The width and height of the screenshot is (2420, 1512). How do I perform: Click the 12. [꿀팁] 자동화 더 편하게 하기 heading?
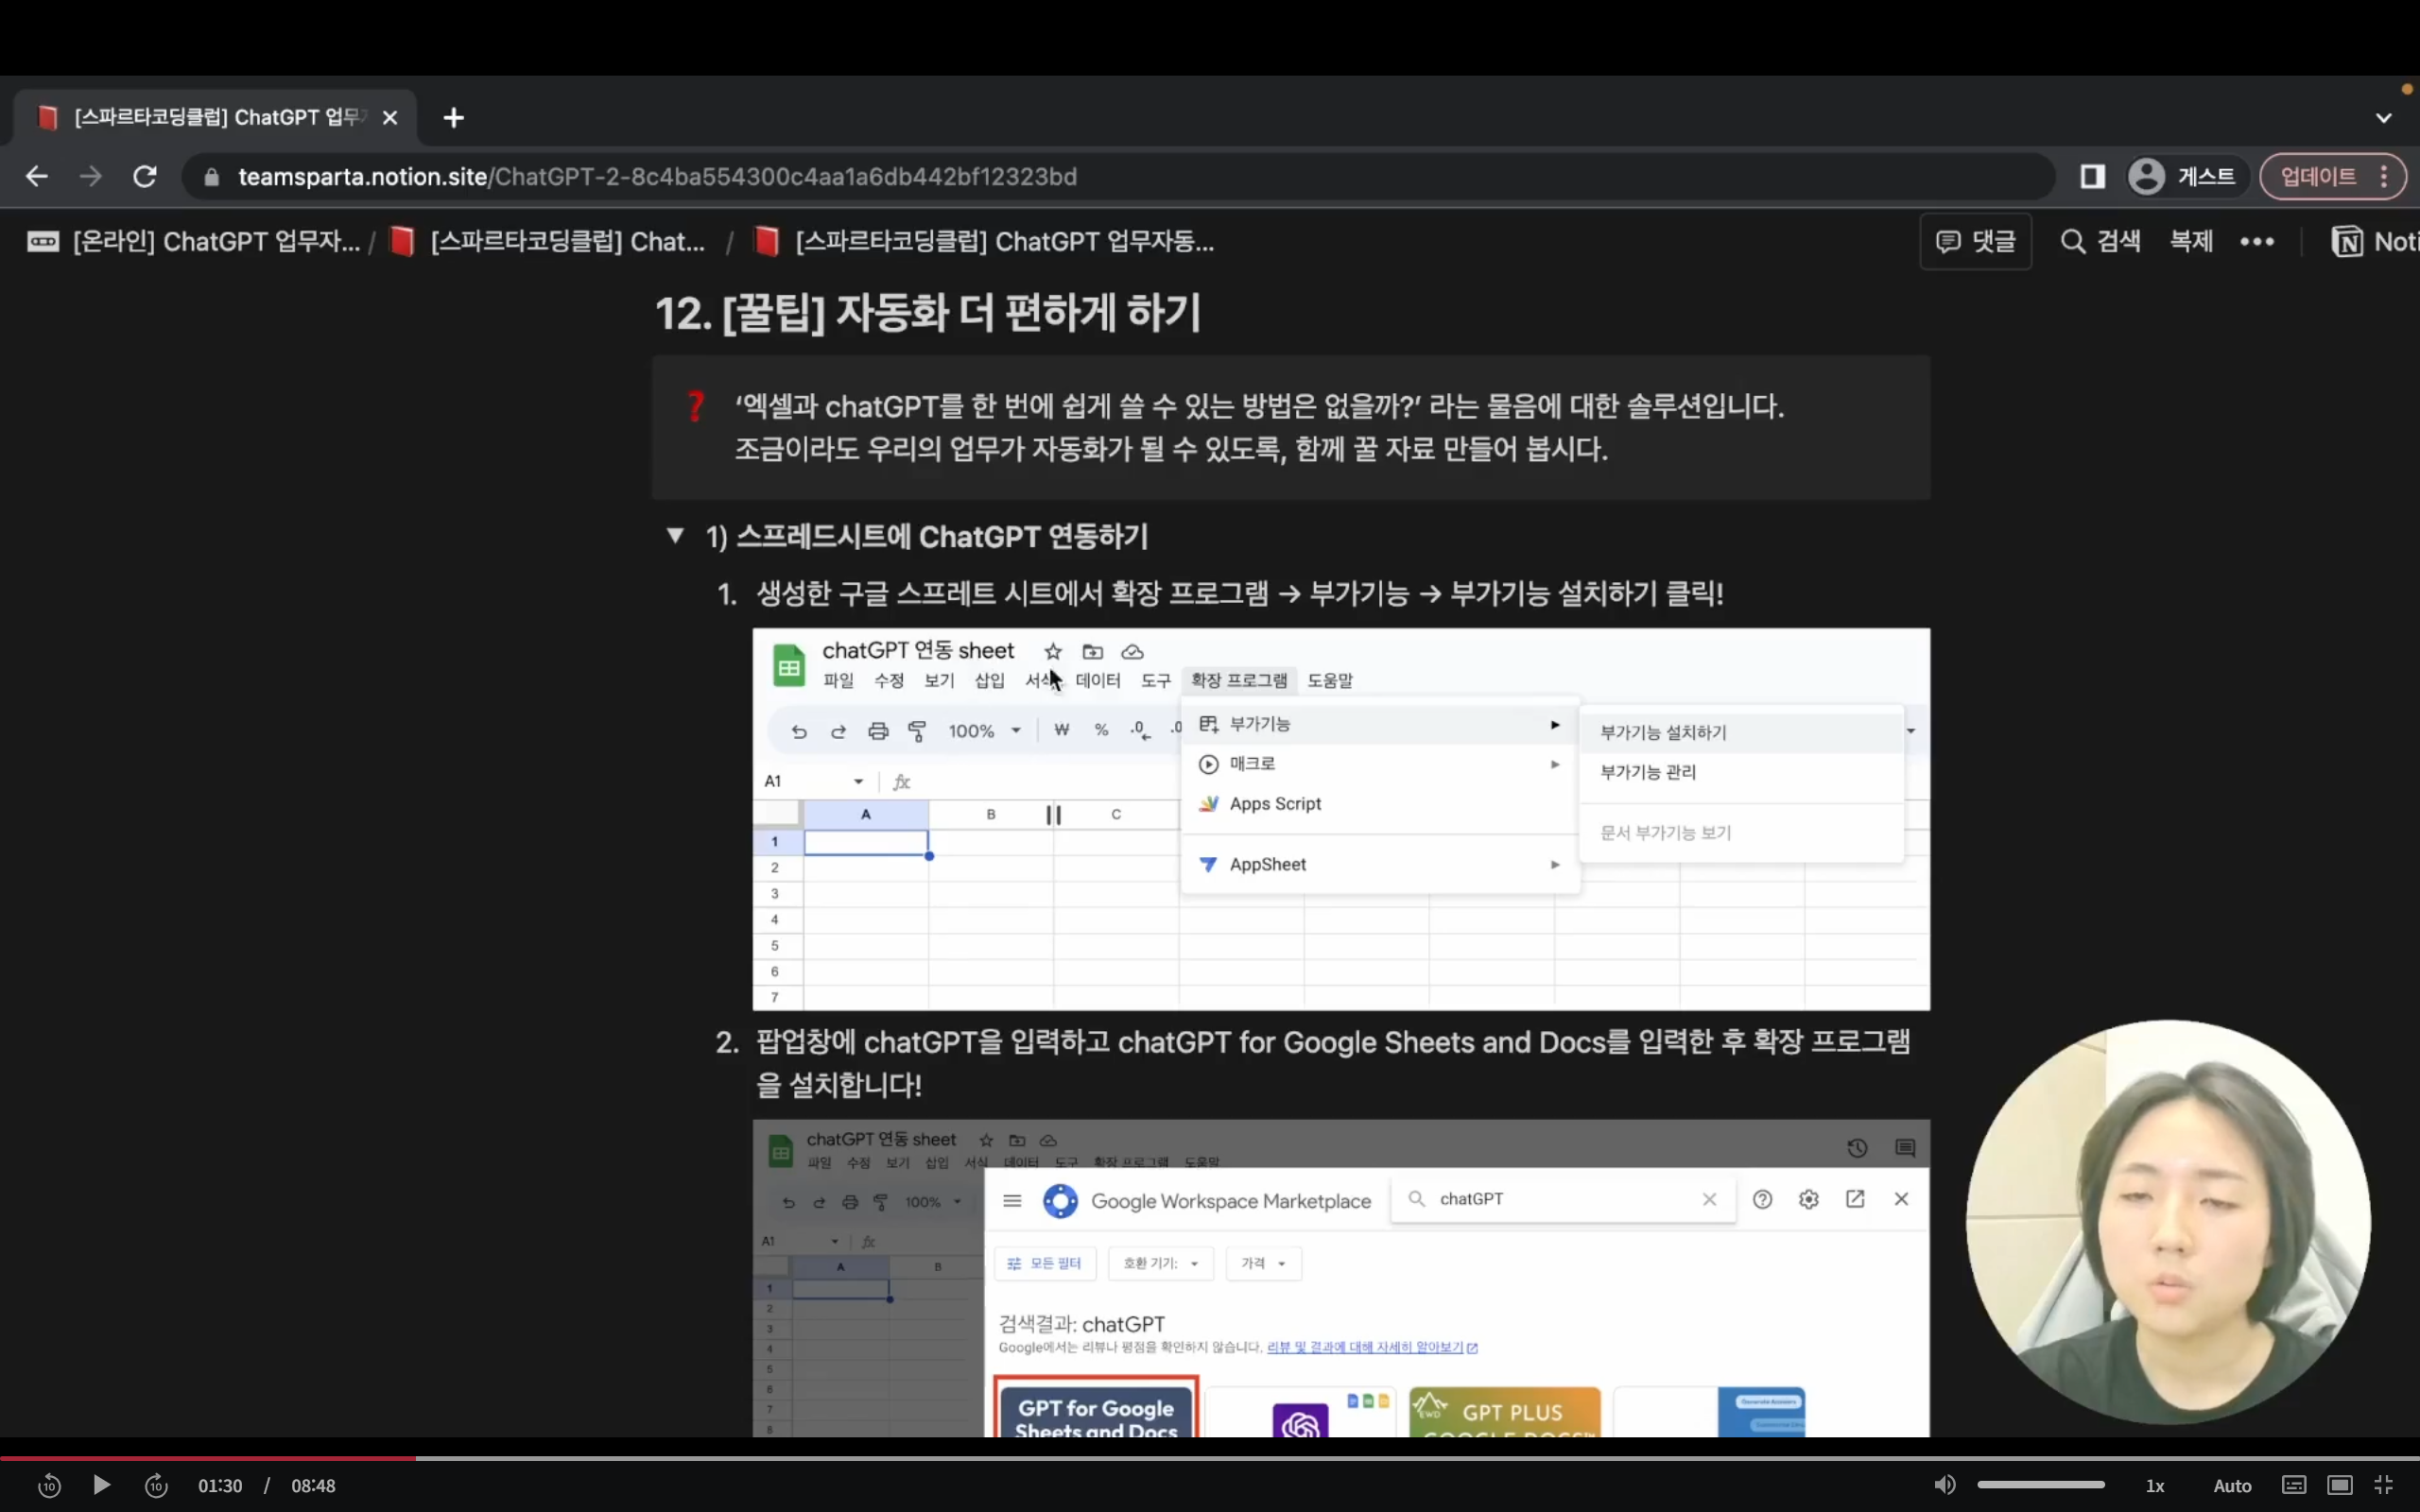click(x=928, y=313)
